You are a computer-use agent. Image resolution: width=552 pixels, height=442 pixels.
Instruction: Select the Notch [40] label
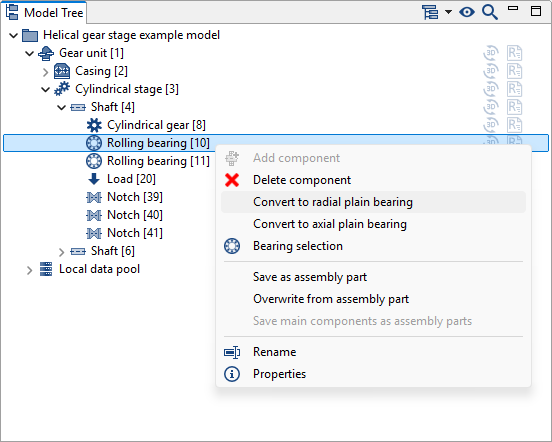coord(135,215)
